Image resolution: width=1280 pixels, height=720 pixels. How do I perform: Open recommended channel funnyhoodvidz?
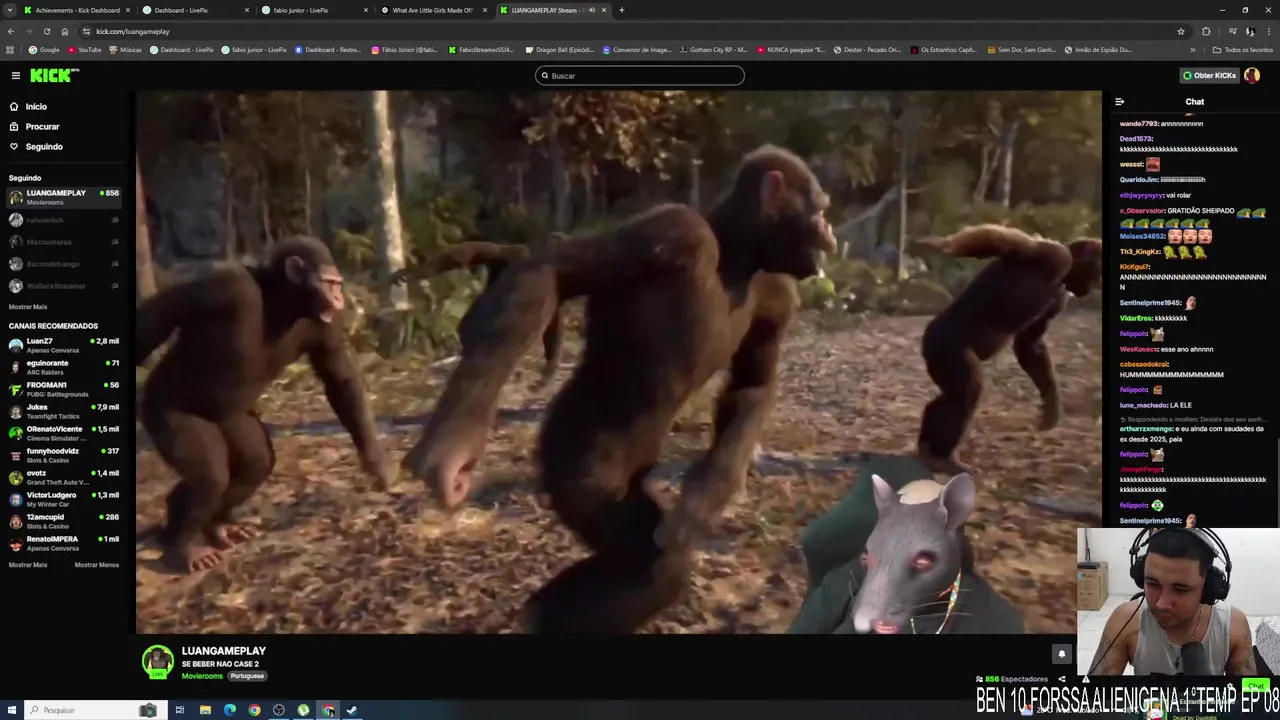point(64,455)
